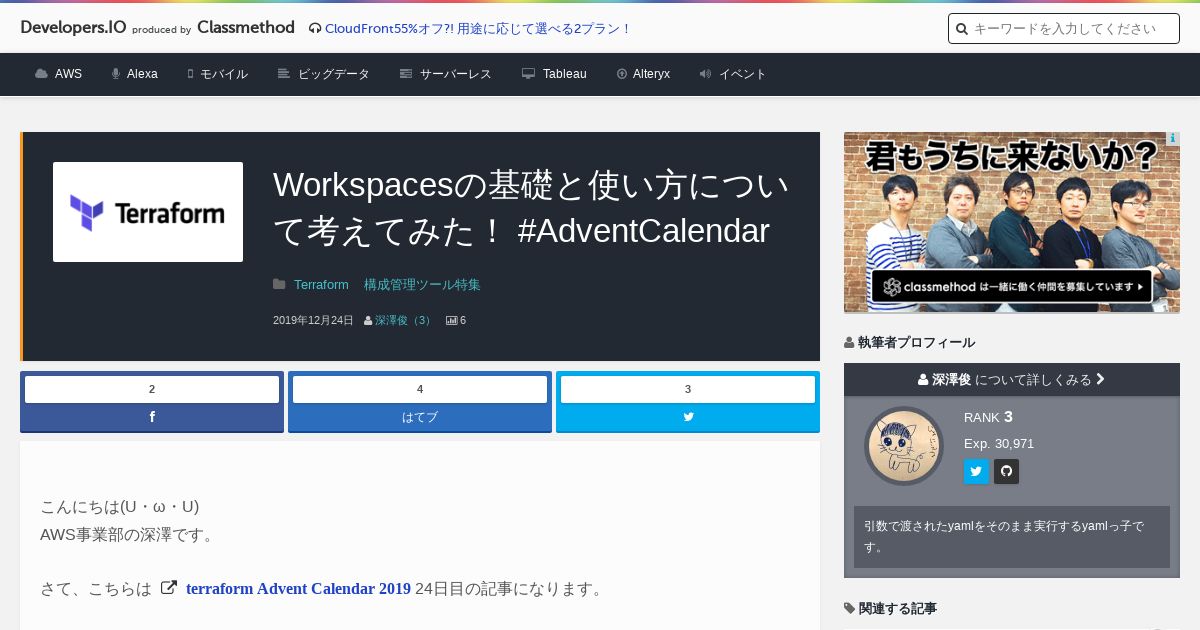Click the folder icon next to Terraform category

click(279, 285)
